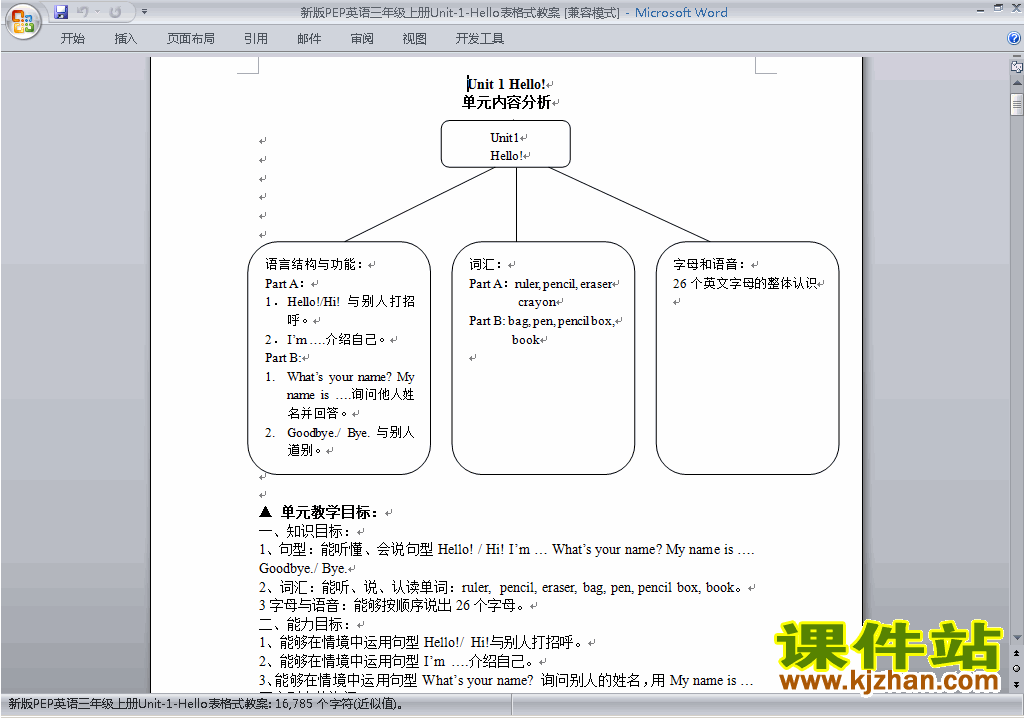Image resolution: width=1024 pixels, height=718 pixels.
Task: Click 词汇 heading in middle box
Action: coord(486,264)
